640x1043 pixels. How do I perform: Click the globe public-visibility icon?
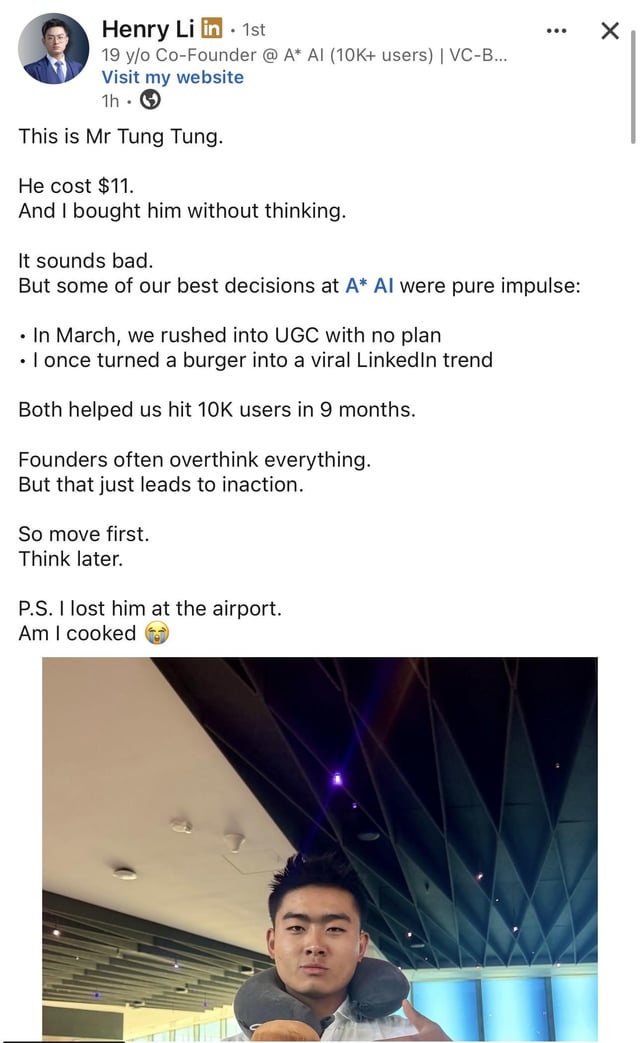pyautogui.click(x=151, y=100)
